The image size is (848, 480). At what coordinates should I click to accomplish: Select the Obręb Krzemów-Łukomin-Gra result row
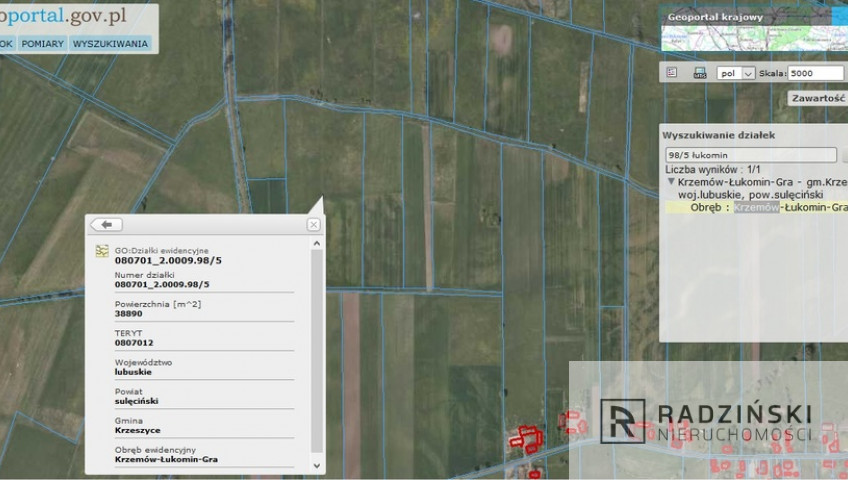pyautogui.click(x=757, y=208)
